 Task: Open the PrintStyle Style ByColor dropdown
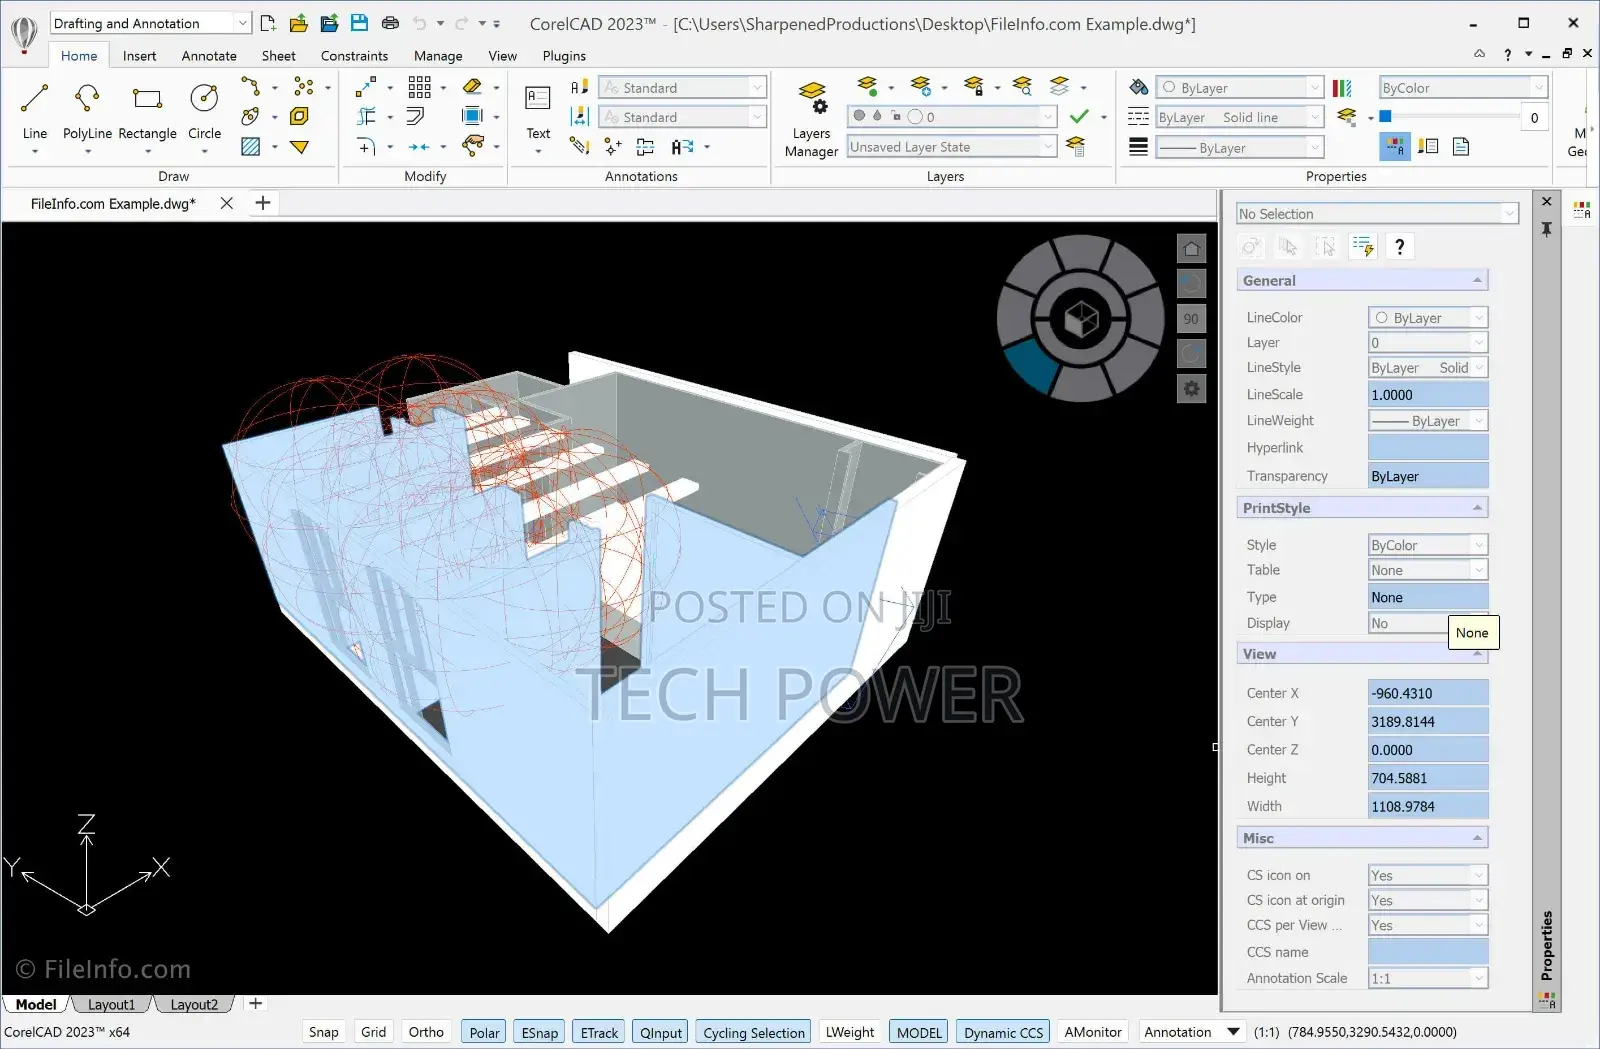[x=1428, y=545]
